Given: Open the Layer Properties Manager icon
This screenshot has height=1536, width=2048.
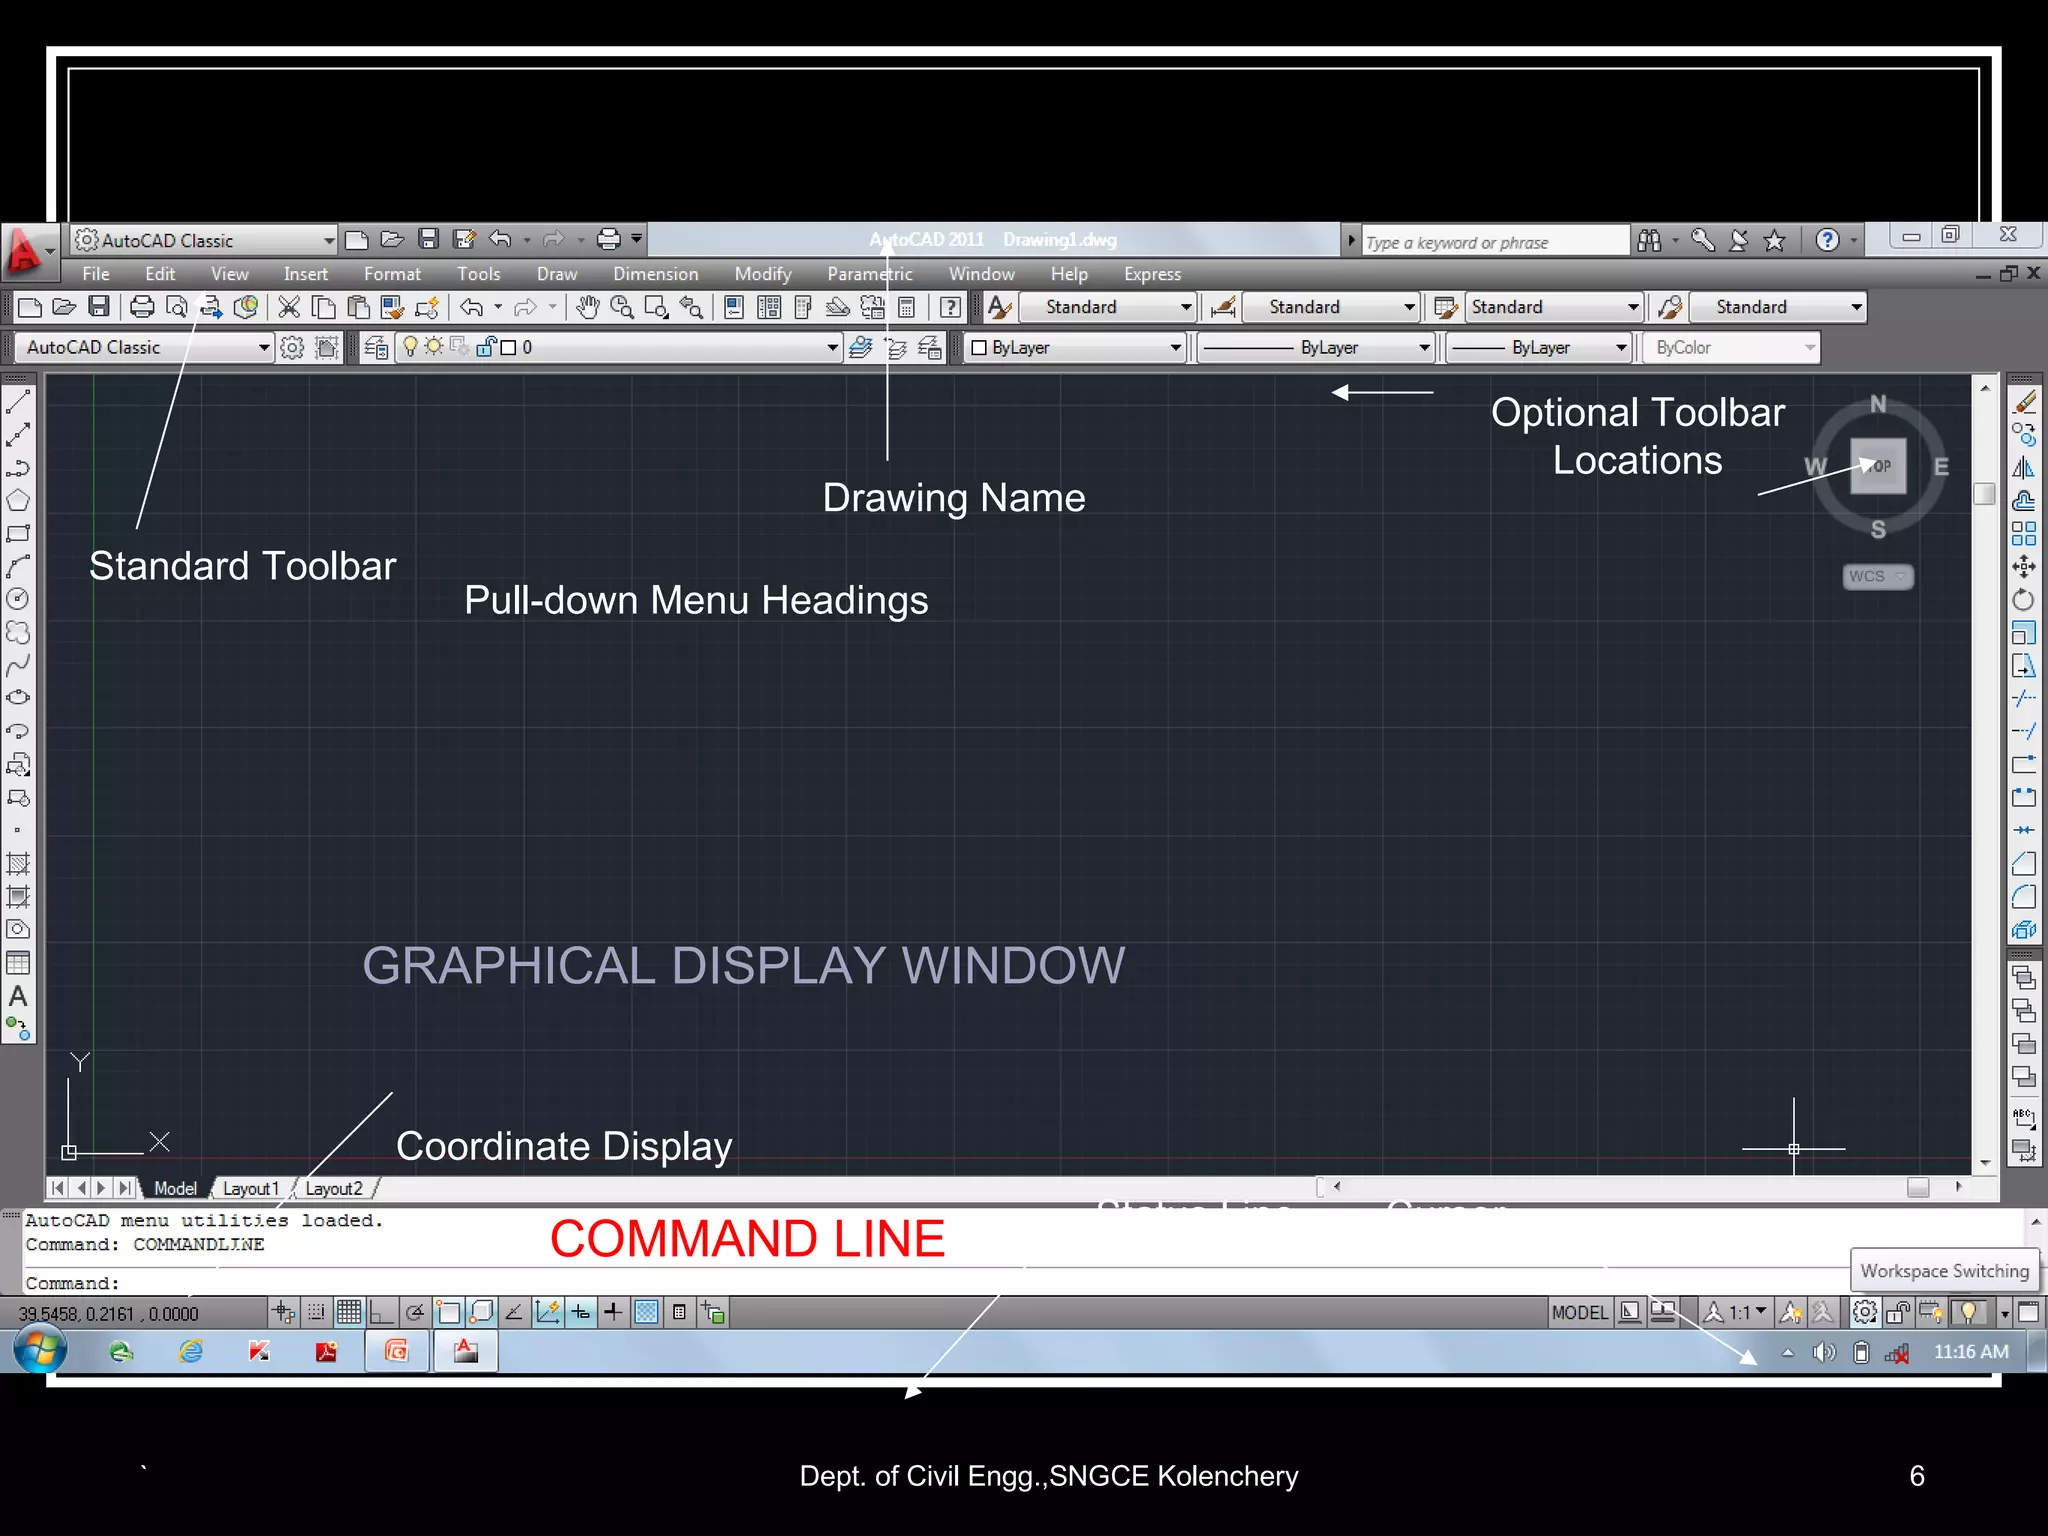Looking at the screenshot, I should click(376, 347).
